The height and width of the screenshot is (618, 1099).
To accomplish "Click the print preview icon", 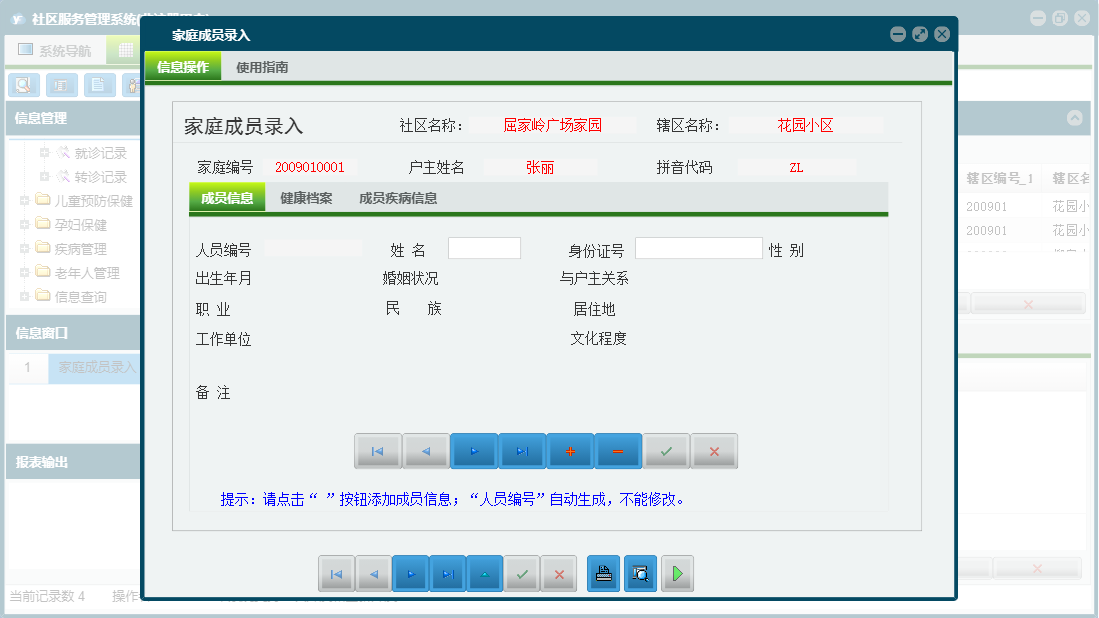I will [640, 573].
